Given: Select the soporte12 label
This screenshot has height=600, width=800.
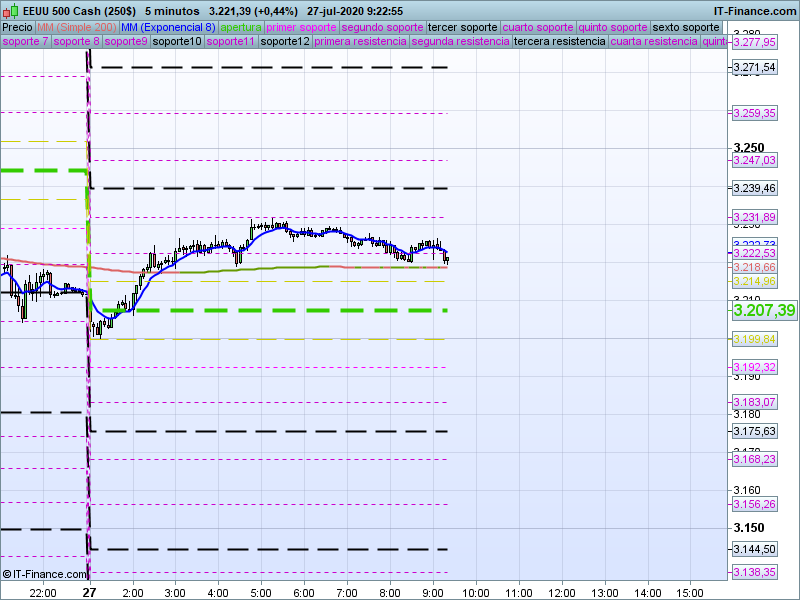Looking at the screenshot, I should [285, 41].
